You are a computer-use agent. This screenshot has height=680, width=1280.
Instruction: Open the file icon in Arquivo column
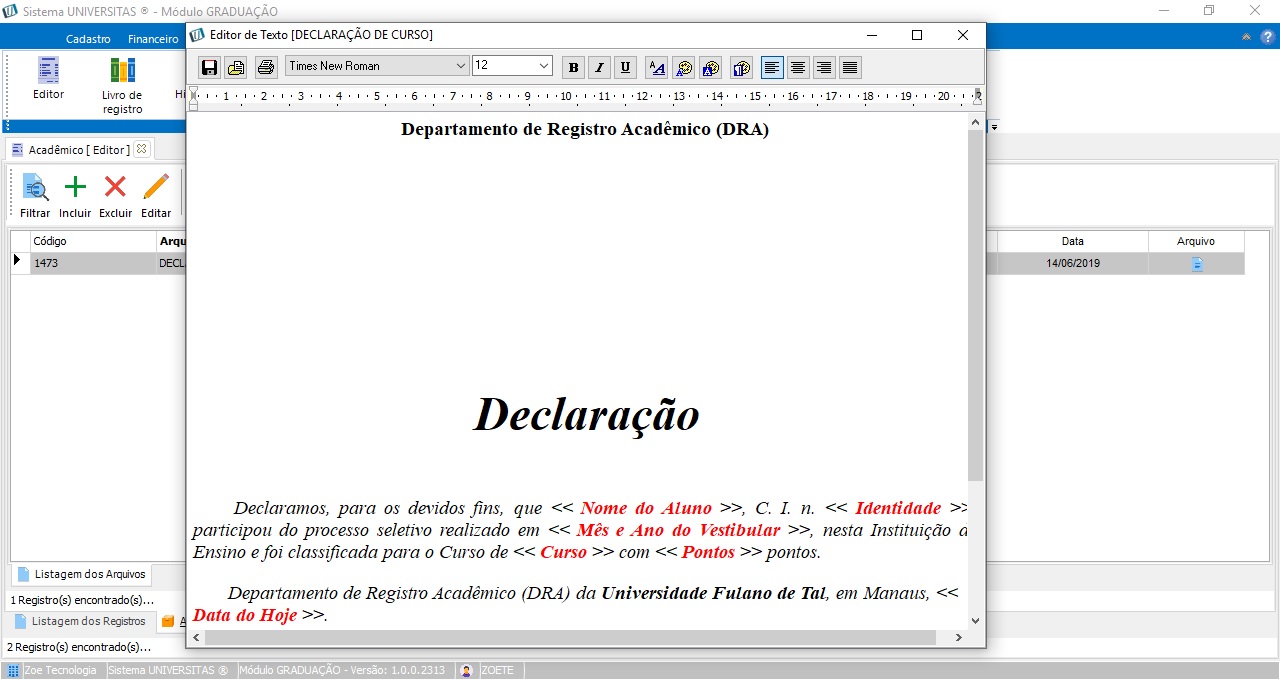pyautogui.click(x=1197, y=264)
